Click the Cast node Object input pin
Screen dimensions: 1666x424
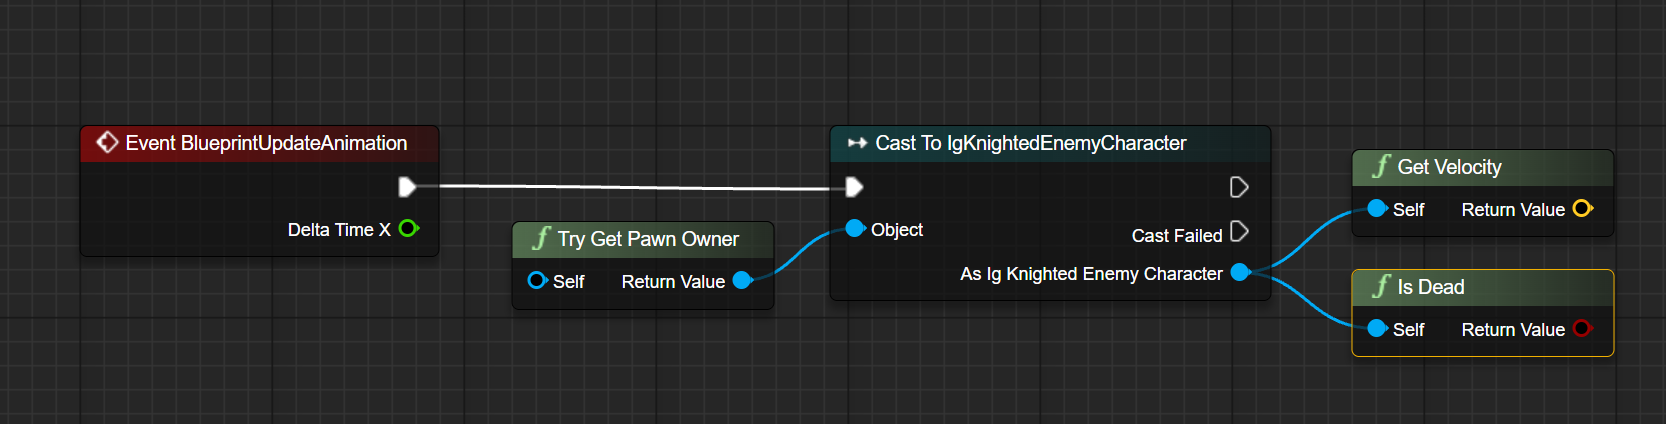(x=855, y=229)
